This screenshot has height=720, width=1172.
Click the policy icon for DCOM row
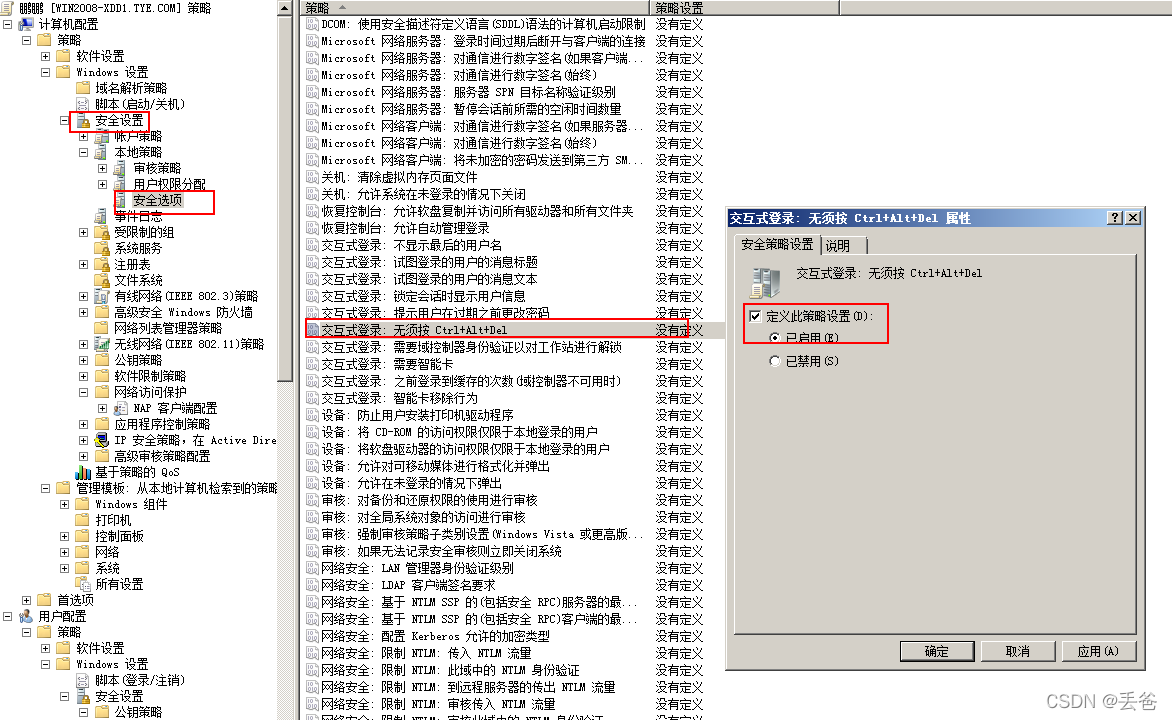[x=312, y=24]
